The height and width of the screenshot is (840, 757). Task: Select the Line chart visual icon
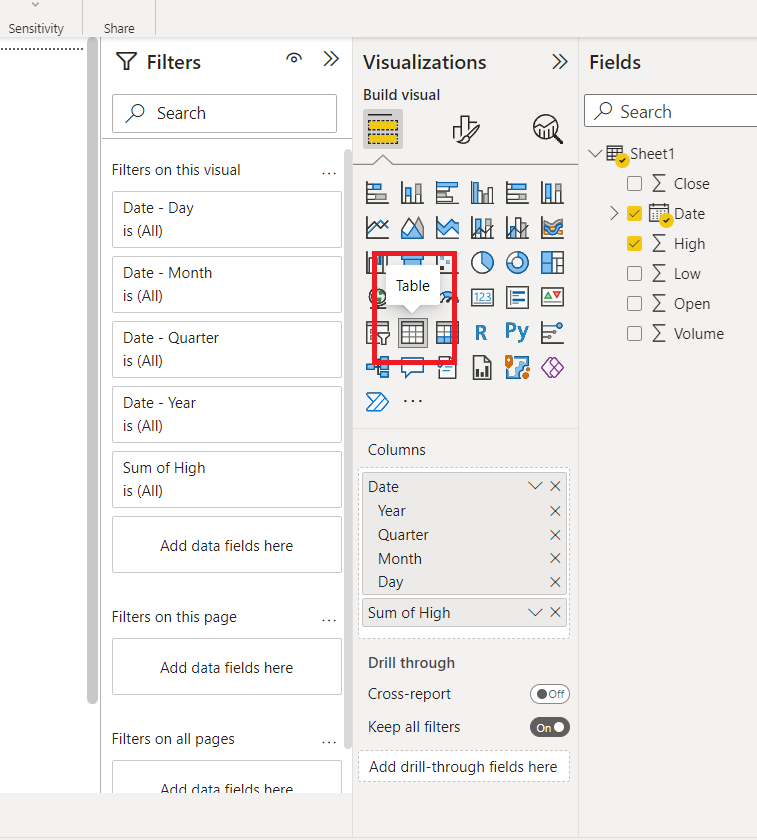coord(377,228)
